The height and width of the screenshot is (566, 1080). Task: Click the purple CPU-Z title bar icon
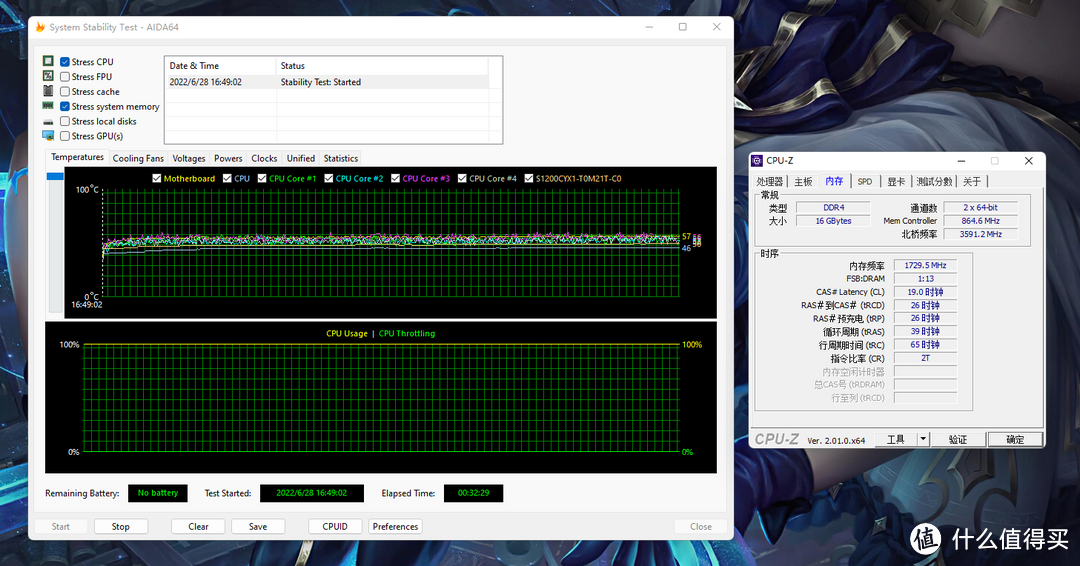758,160
